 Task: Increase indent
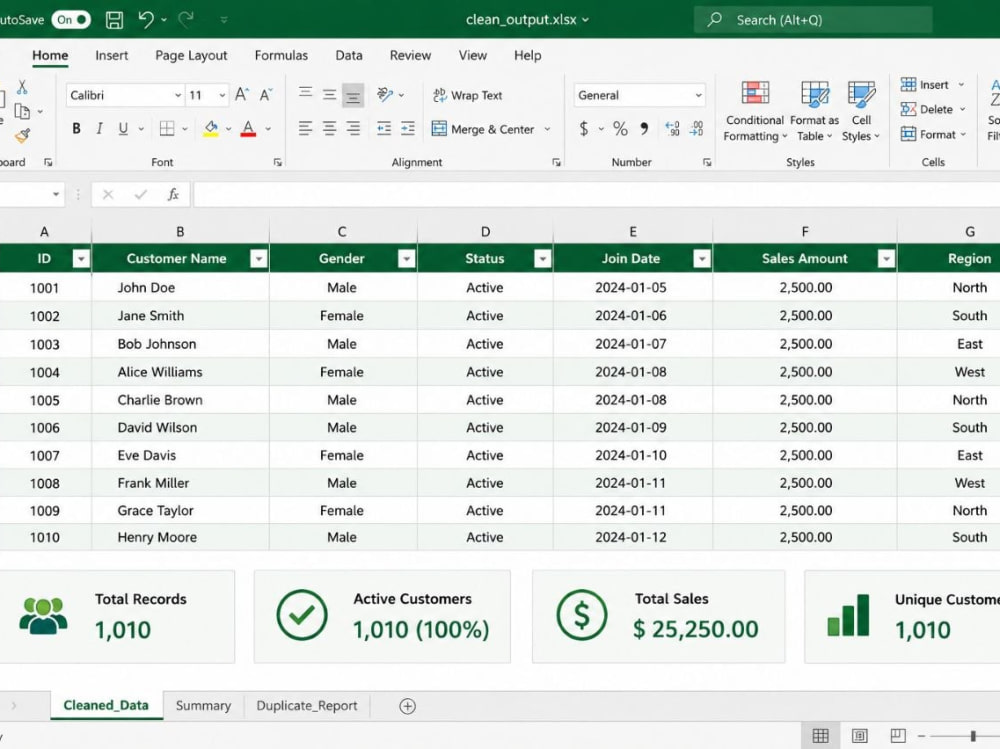click(408, 129)
